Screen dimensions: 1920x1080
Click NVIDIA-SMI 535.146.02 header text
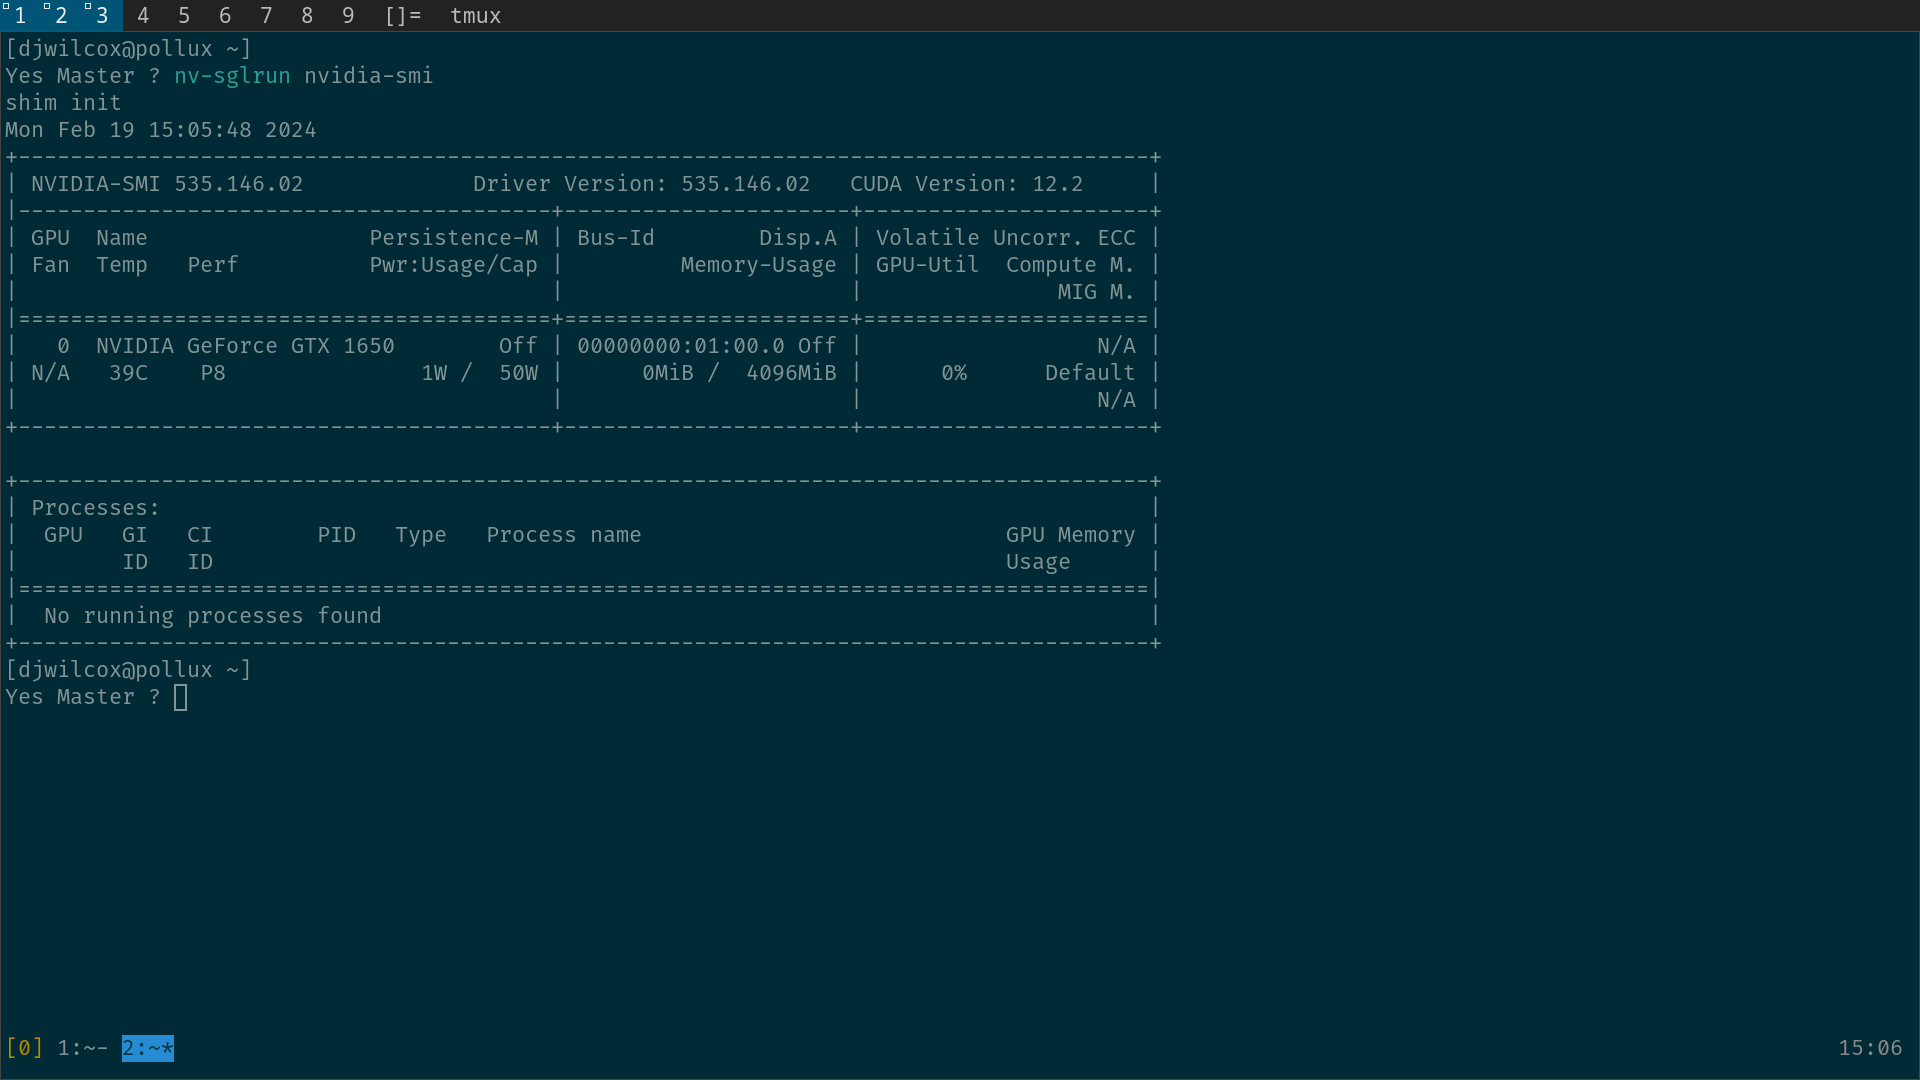click(167, 184)
